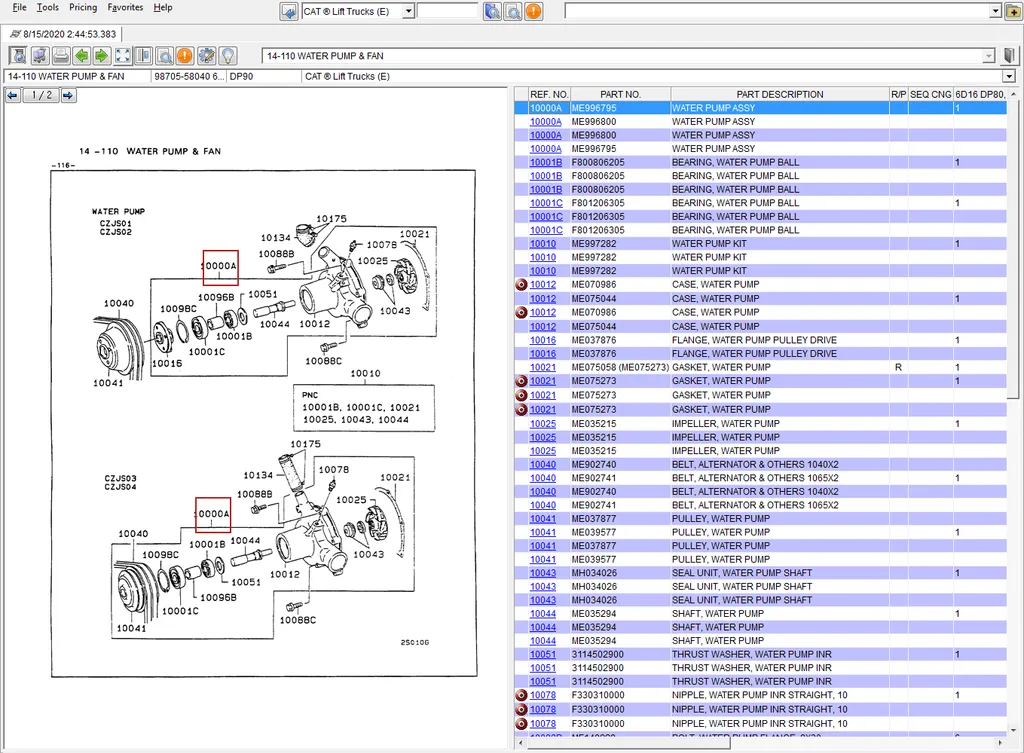The height and width of the screenshot is (753, 1024).
Task: Click the first icon in the viewer toolbar
Action: [19, 56]
